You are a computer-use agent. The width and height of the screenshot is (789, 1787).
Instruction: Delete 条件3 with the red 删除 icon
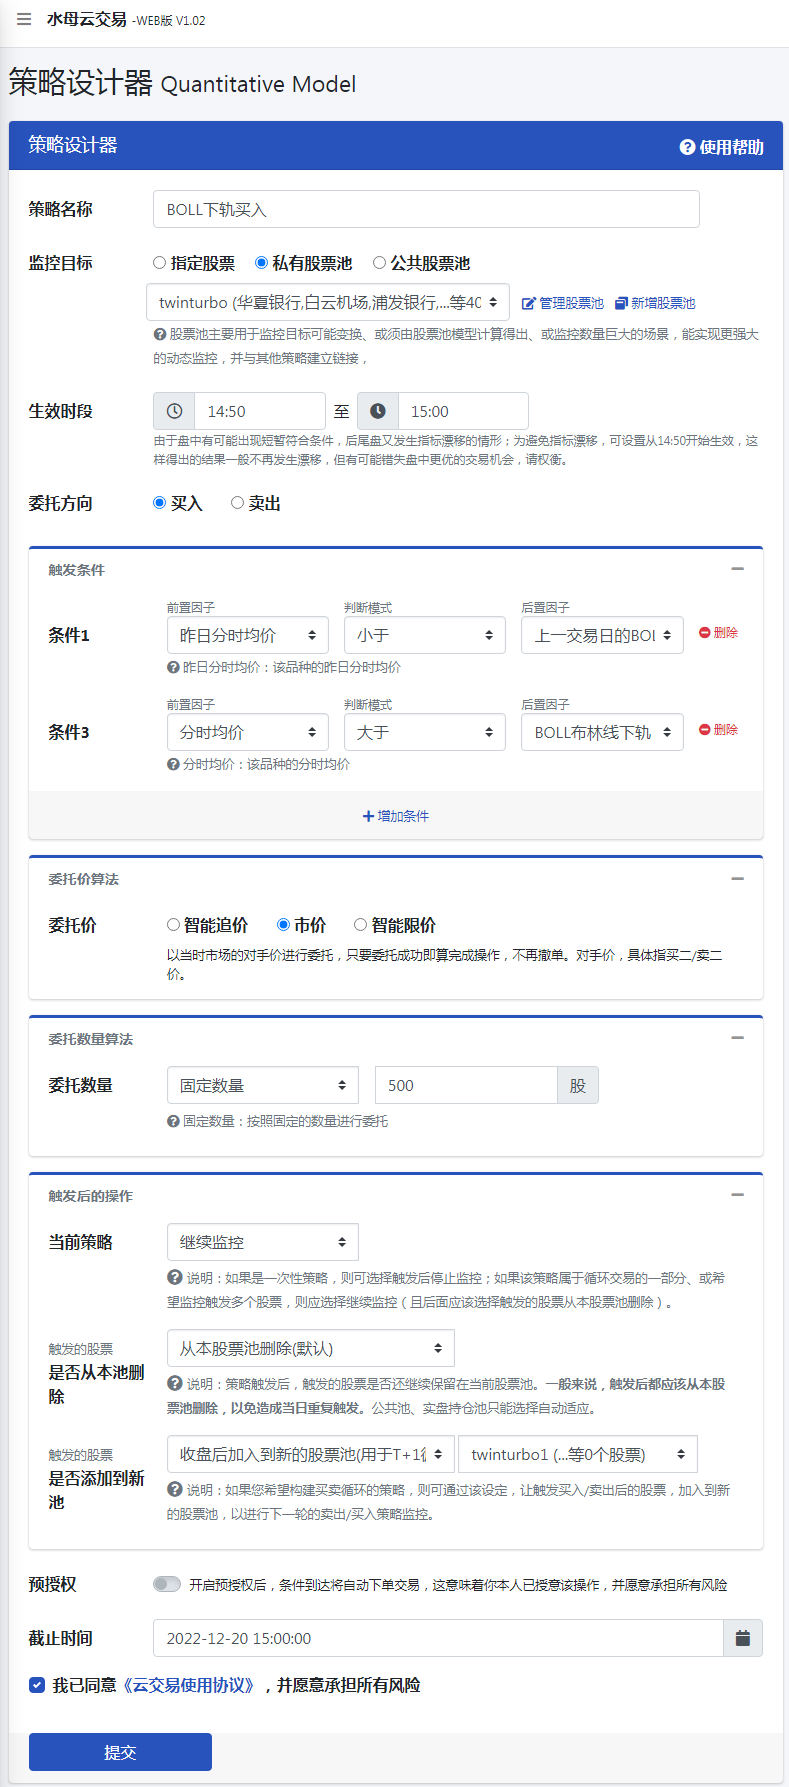(718, 730)
